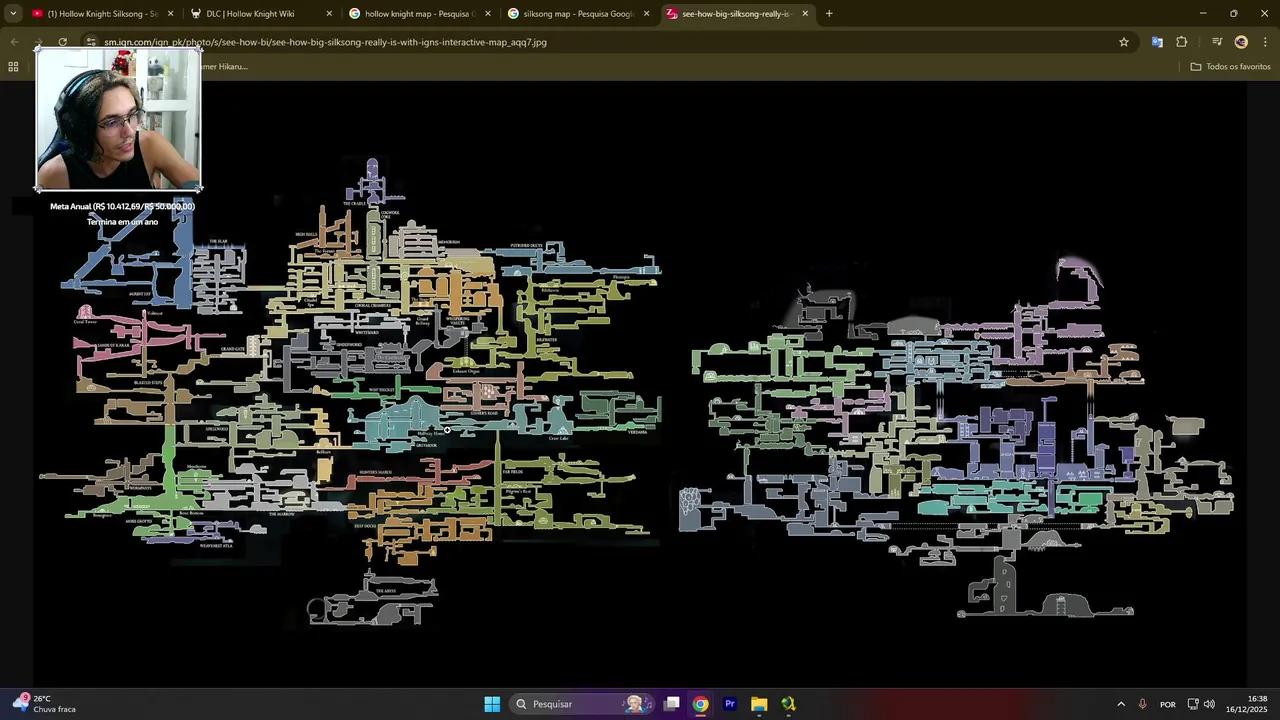
Task: Switch the POR keyboard language indicator
Action: pos(1168,704)
